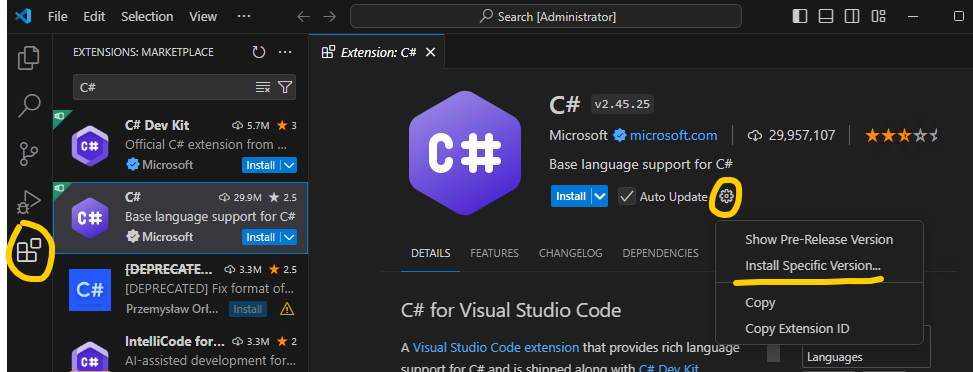Install the deprecated C# format extension
This screenshot has height=372, width=973.
tap(248, 309)
